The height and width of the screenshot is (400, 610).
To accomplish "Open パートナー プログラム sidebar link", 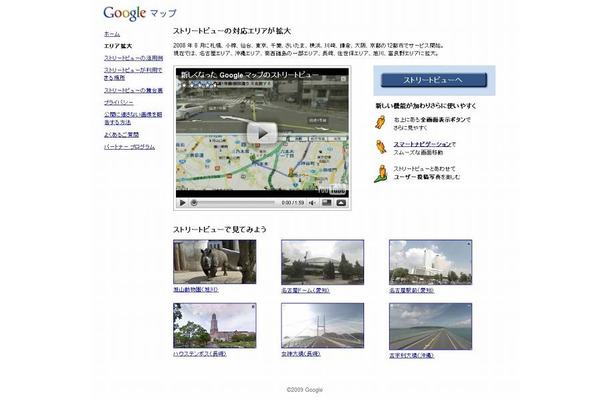I will point(130,147).
